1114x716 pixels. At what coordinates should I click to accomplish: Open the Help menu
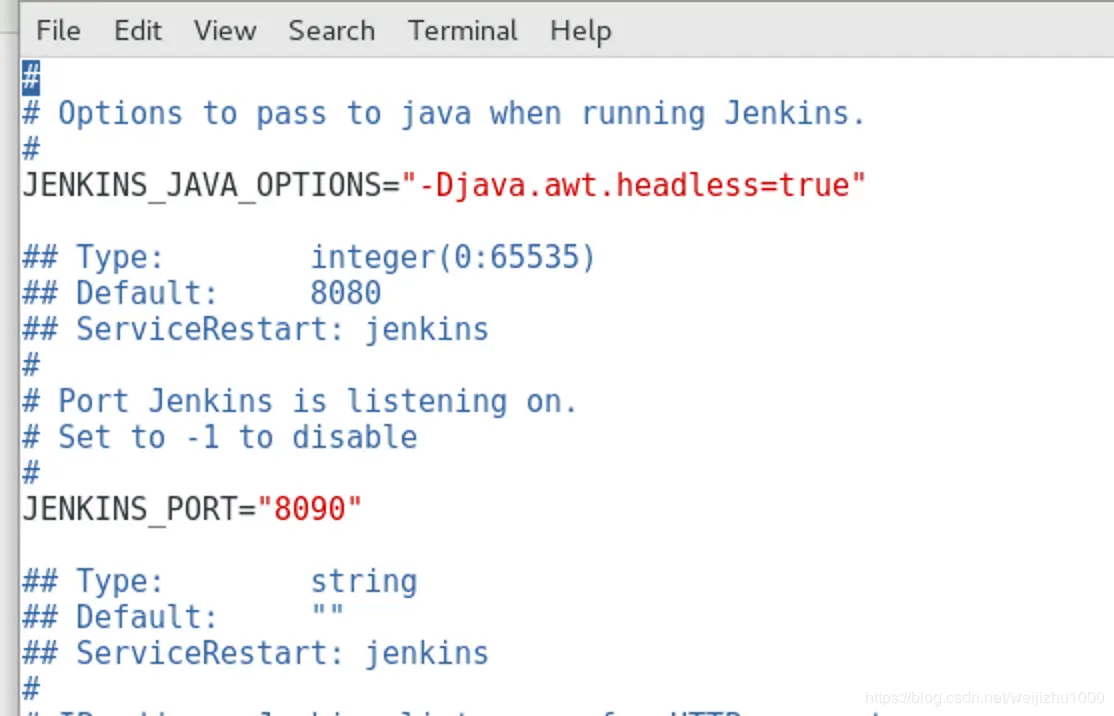coord(580,32)
